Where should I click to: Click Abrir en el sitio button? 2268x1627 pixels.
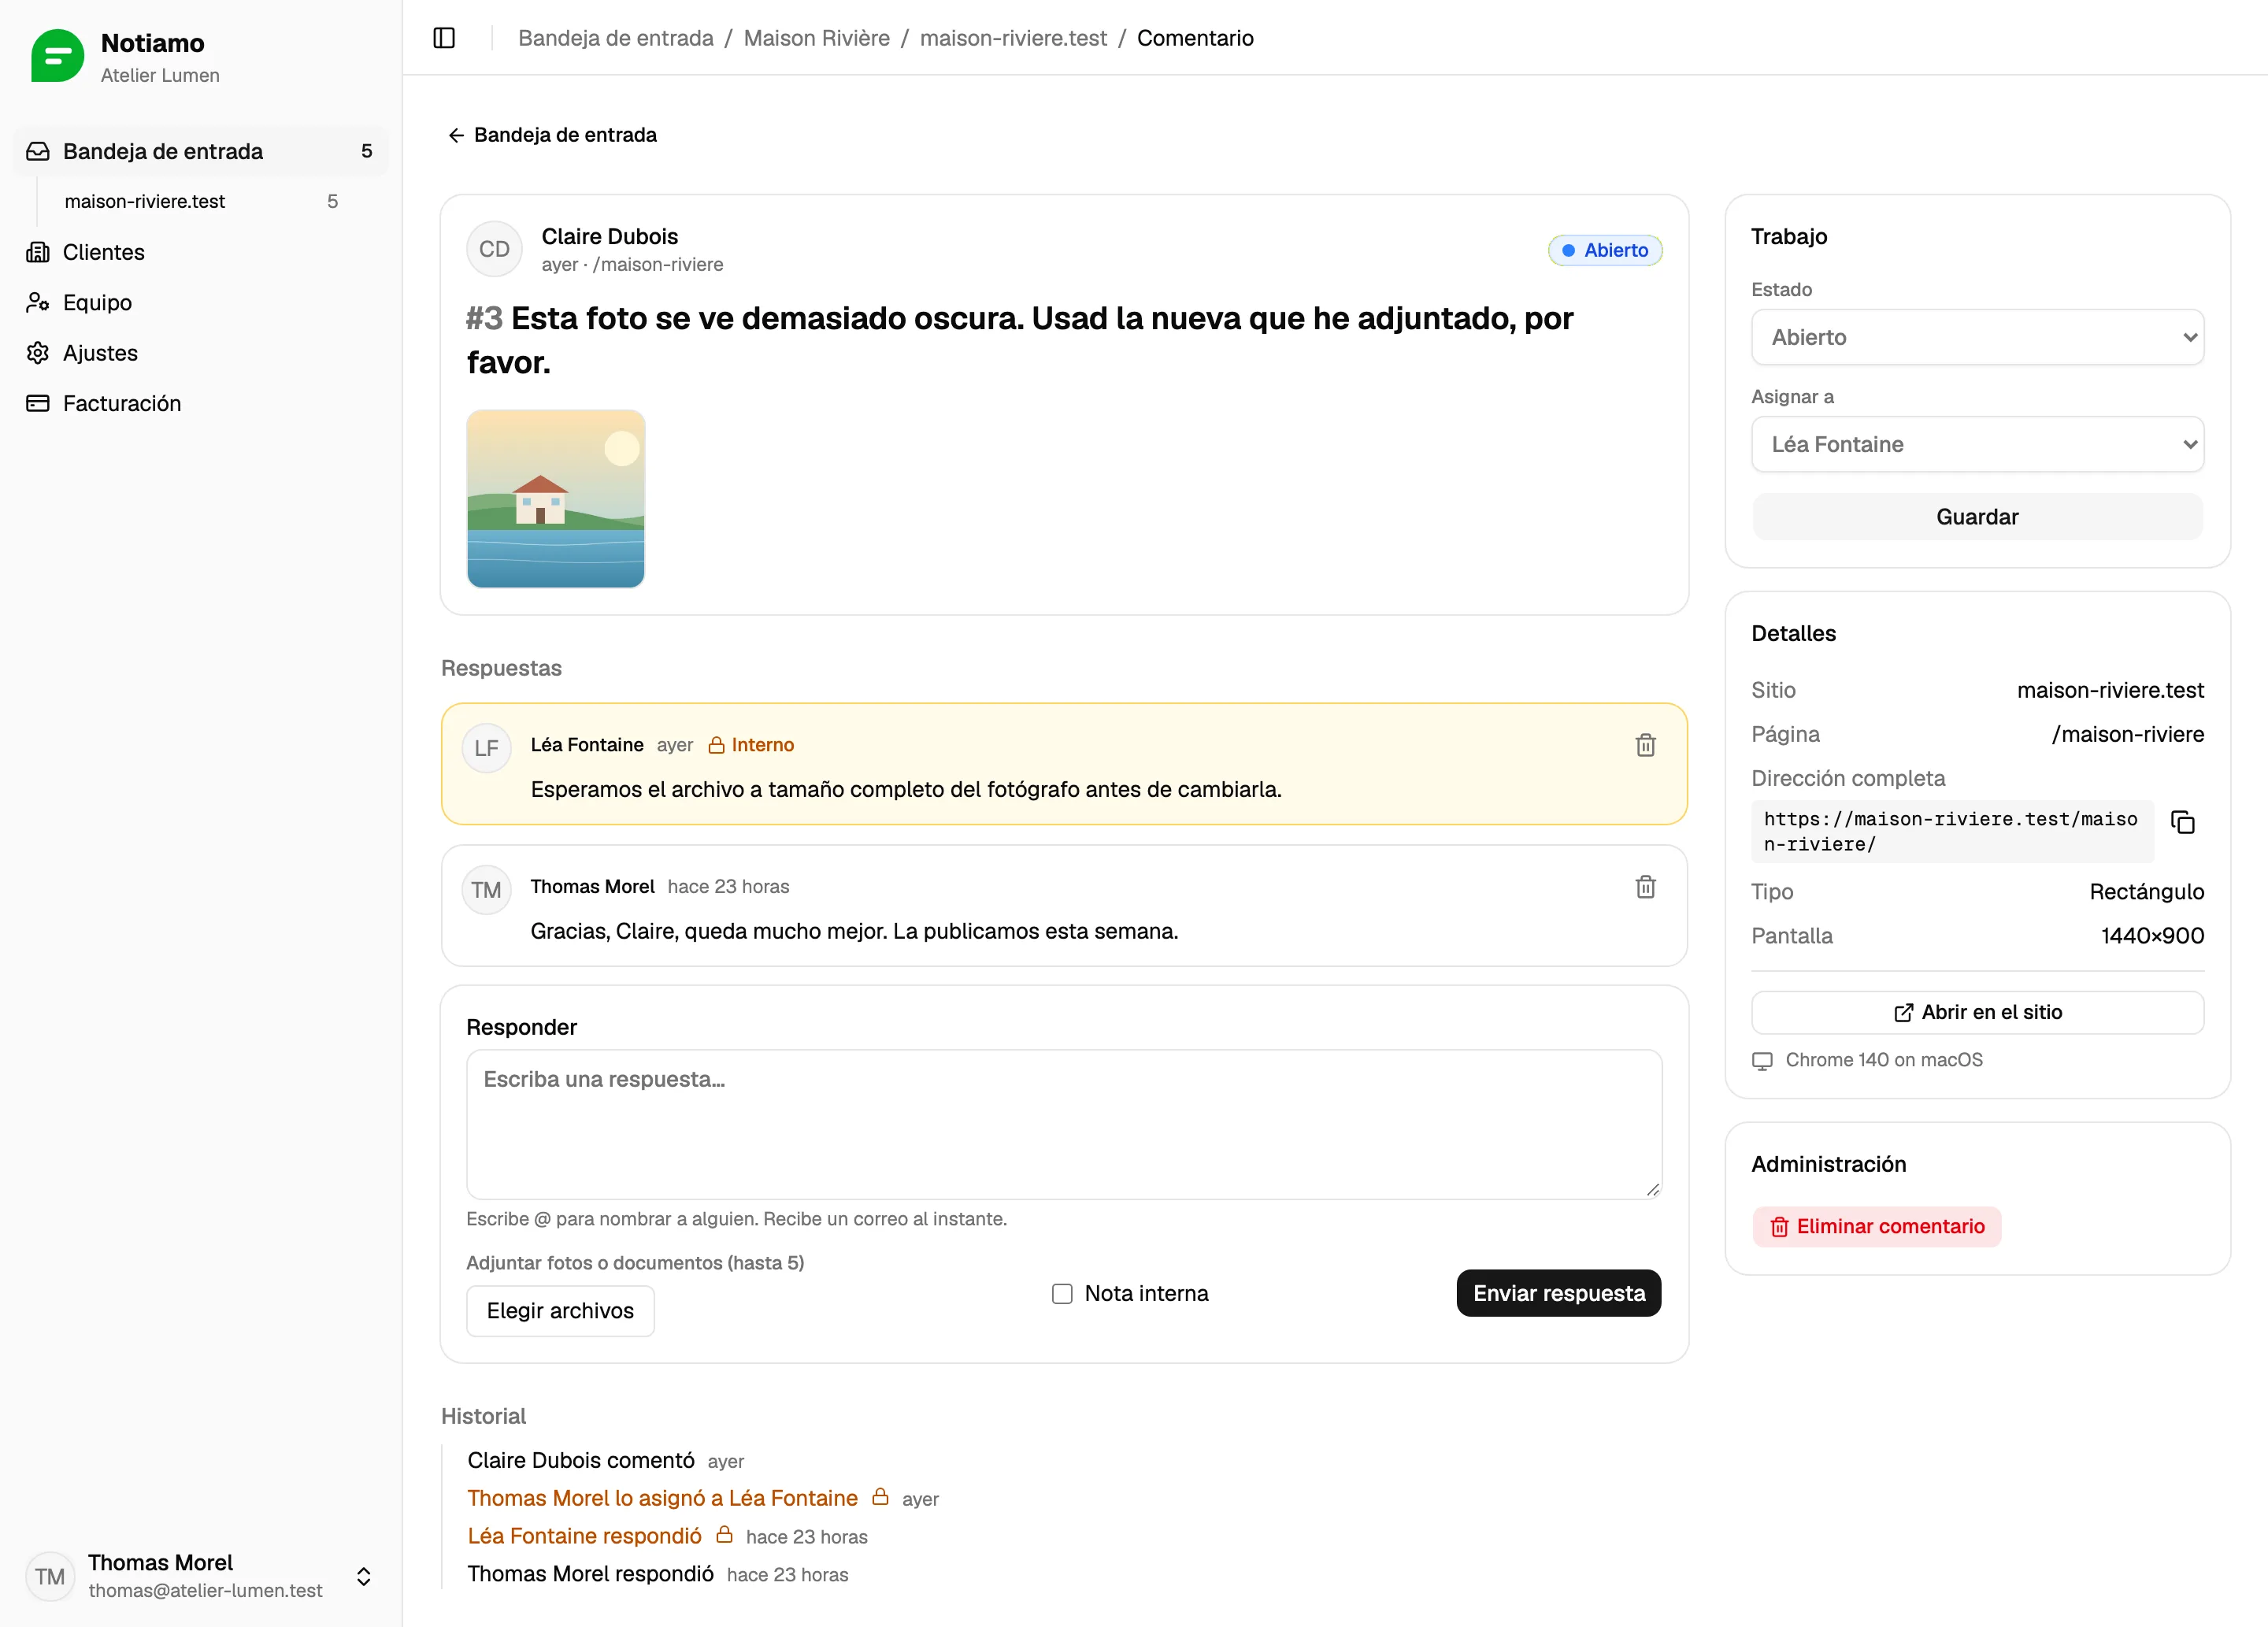pyautogui.click(x=1977, y=1012)
